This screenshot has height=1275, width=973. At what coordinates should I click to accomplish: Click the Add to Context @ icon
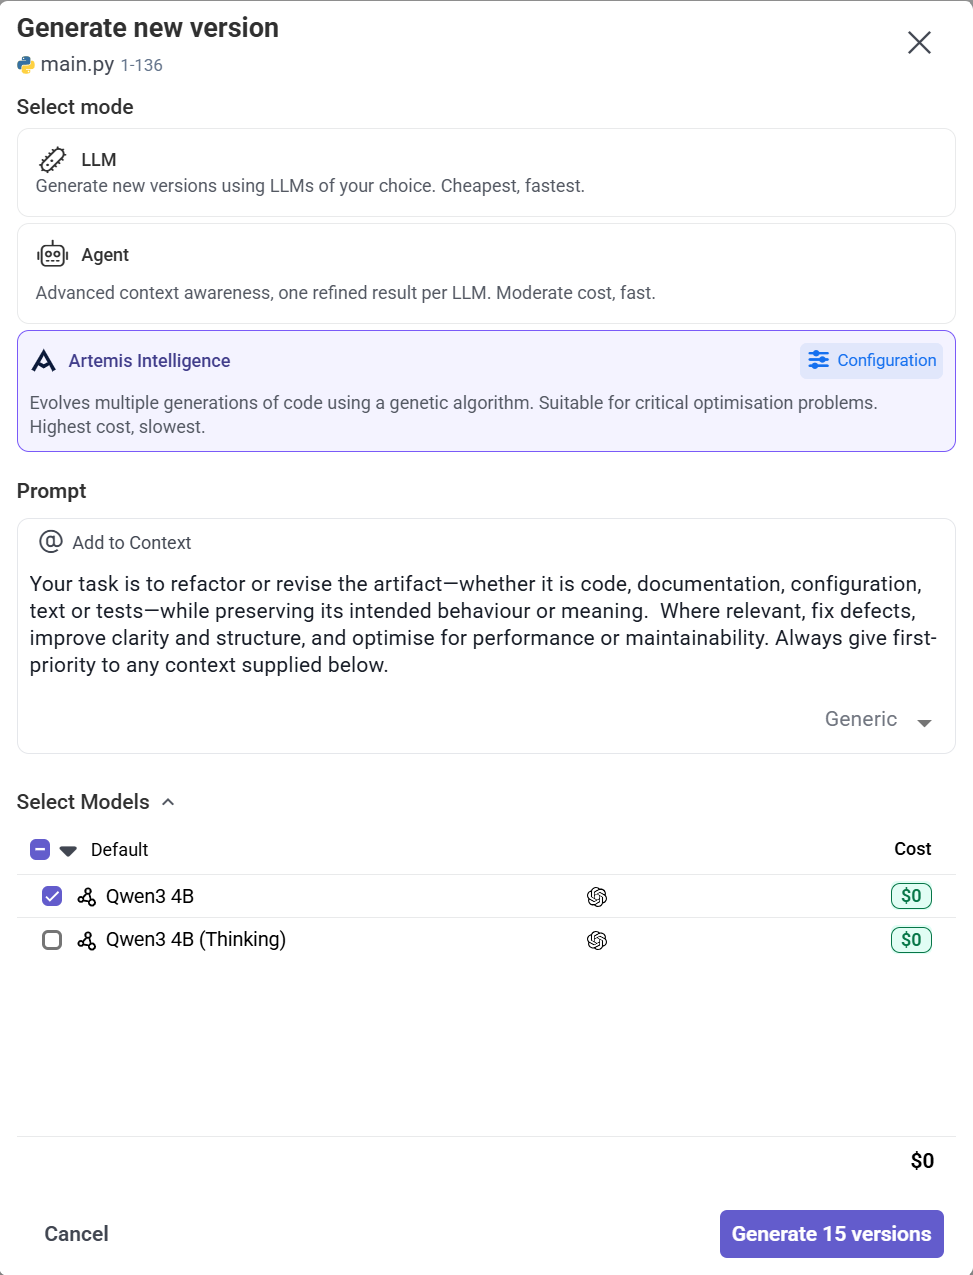tap(51, 542)
